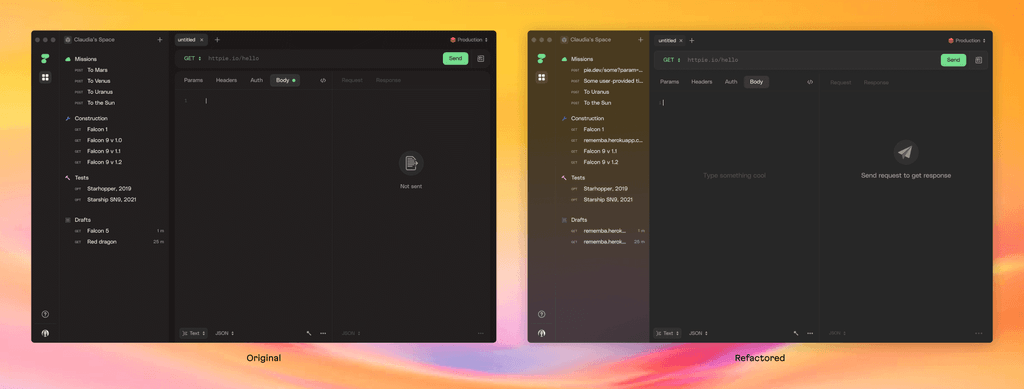
Task: Open the Production environment dropdown in Original window
Action: pos(469,40)
